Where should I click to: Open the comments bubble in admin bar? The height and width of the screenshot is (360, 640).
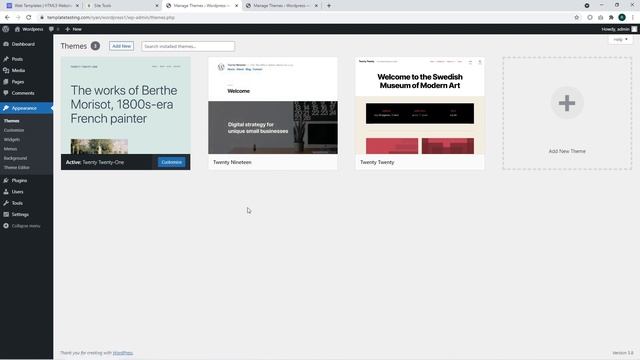pos(54,29)
